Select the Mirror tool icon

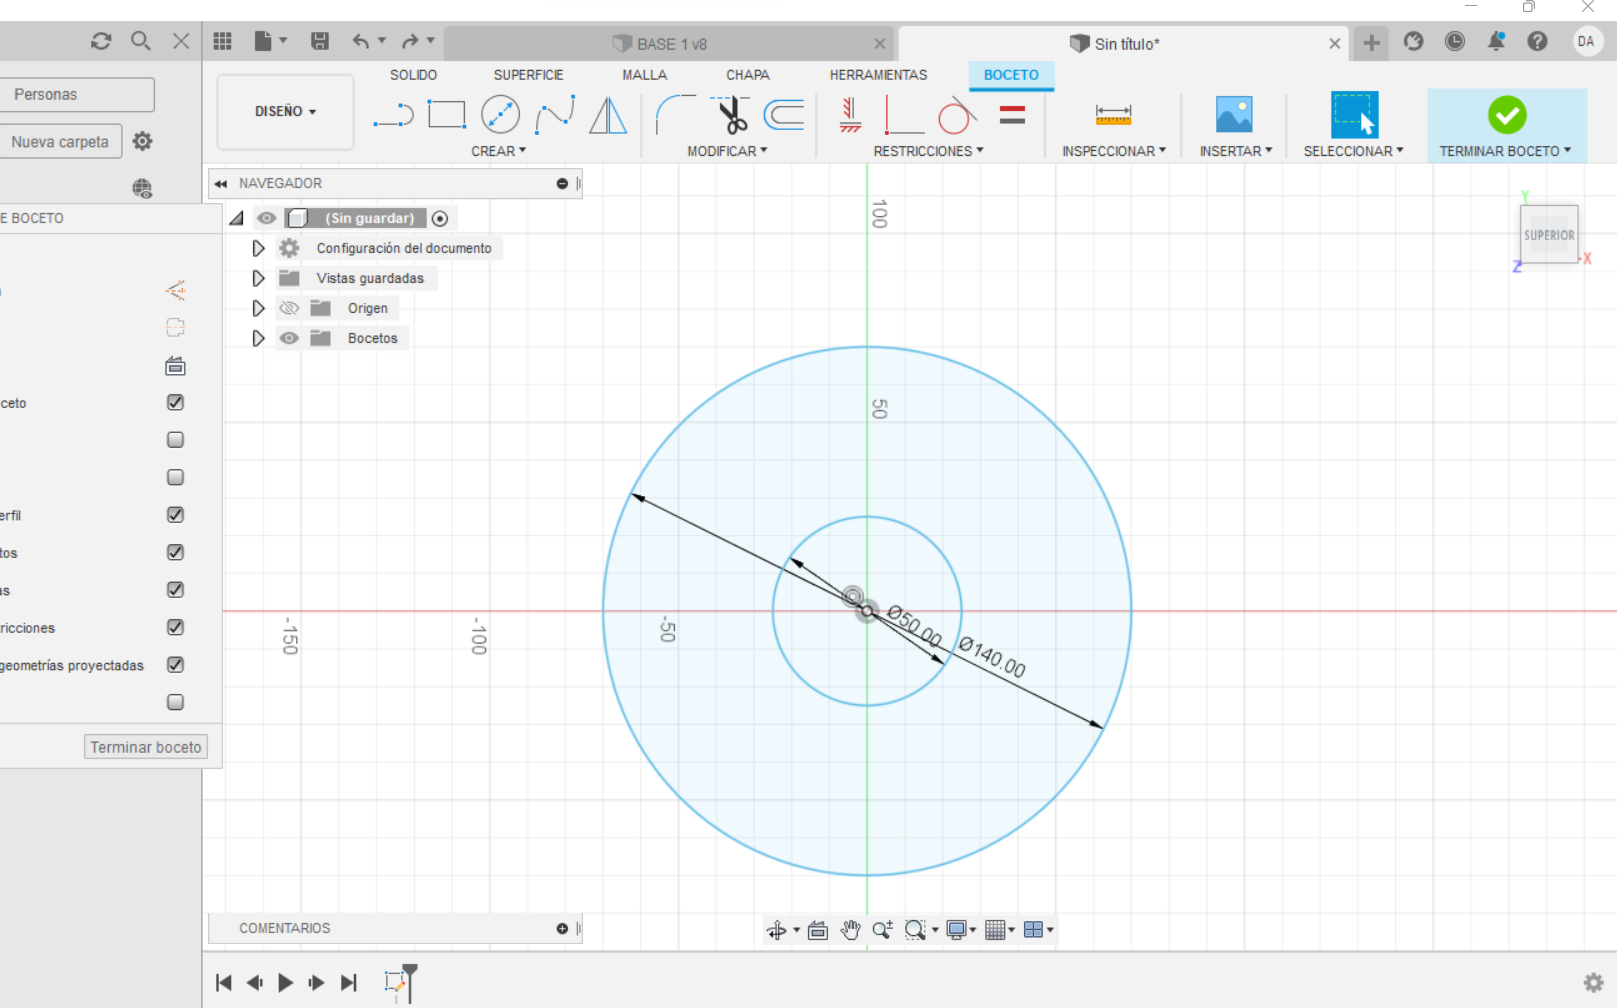point(608,115)
